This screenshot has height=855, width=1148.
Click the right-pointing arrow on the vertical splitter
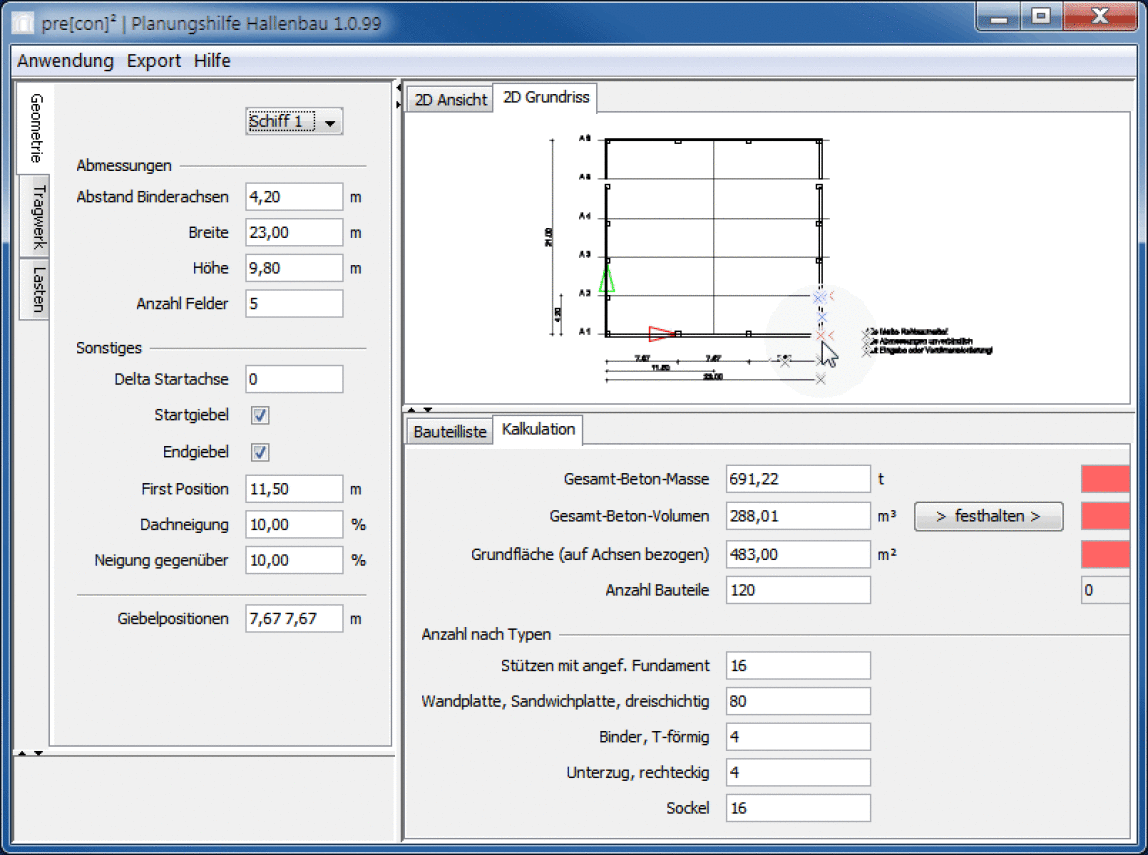[x=398, y=105]
